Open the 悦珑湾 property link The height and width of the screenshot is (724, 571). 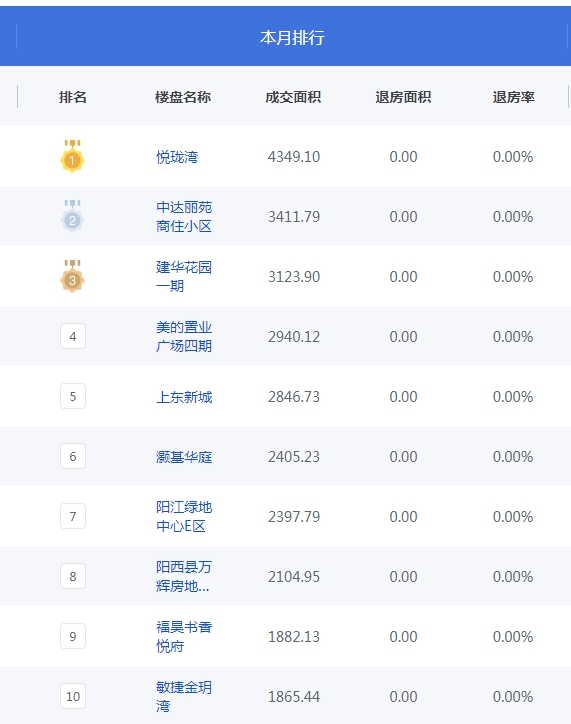pyautogui.click(x=177, y=157)
